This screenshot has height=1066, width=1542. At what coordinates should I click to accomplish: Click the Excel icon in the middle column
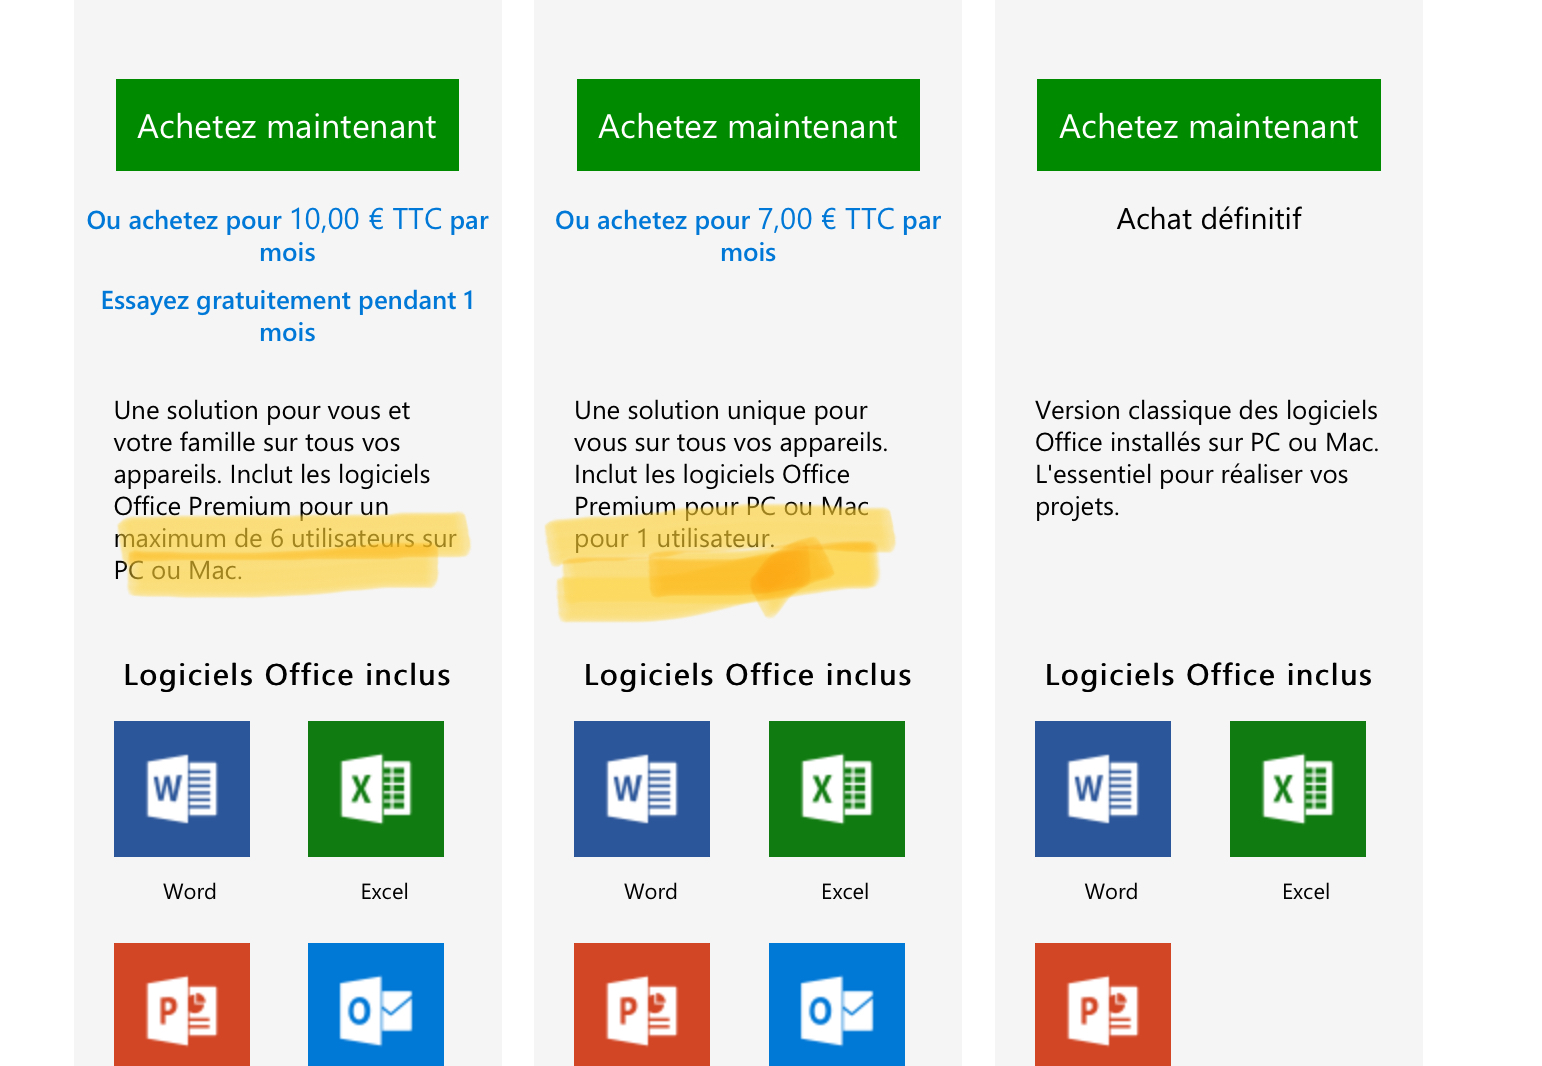click(x=837, y=789)
